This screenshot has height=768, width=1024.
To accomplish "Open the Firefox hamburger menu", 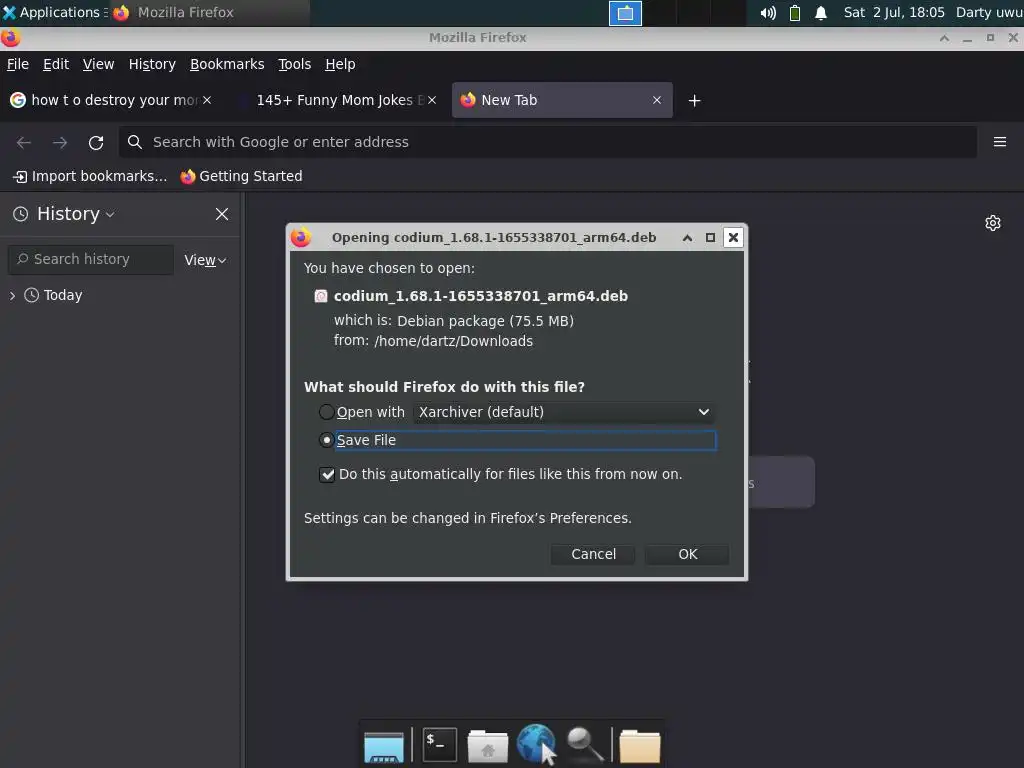I will point(1000,142).
